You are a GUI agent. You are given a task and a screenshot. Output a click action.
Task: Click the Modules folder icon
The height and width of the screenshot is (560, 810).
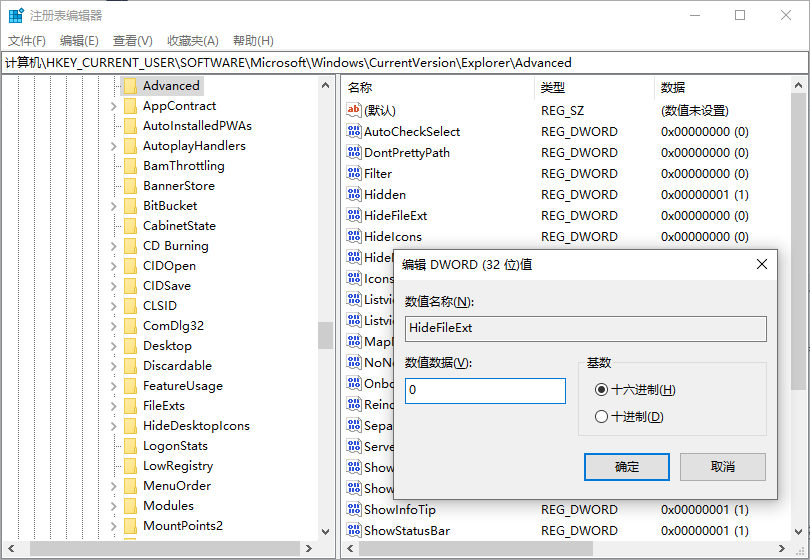tap(130, 506)
